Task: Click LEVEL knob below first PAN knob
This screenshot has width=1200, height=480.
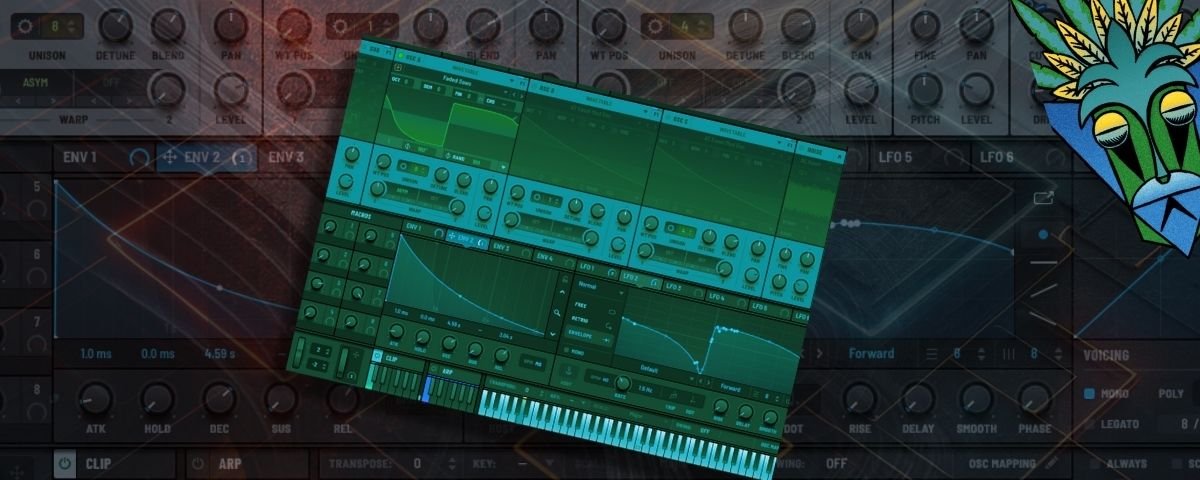Action: (232, 90)
